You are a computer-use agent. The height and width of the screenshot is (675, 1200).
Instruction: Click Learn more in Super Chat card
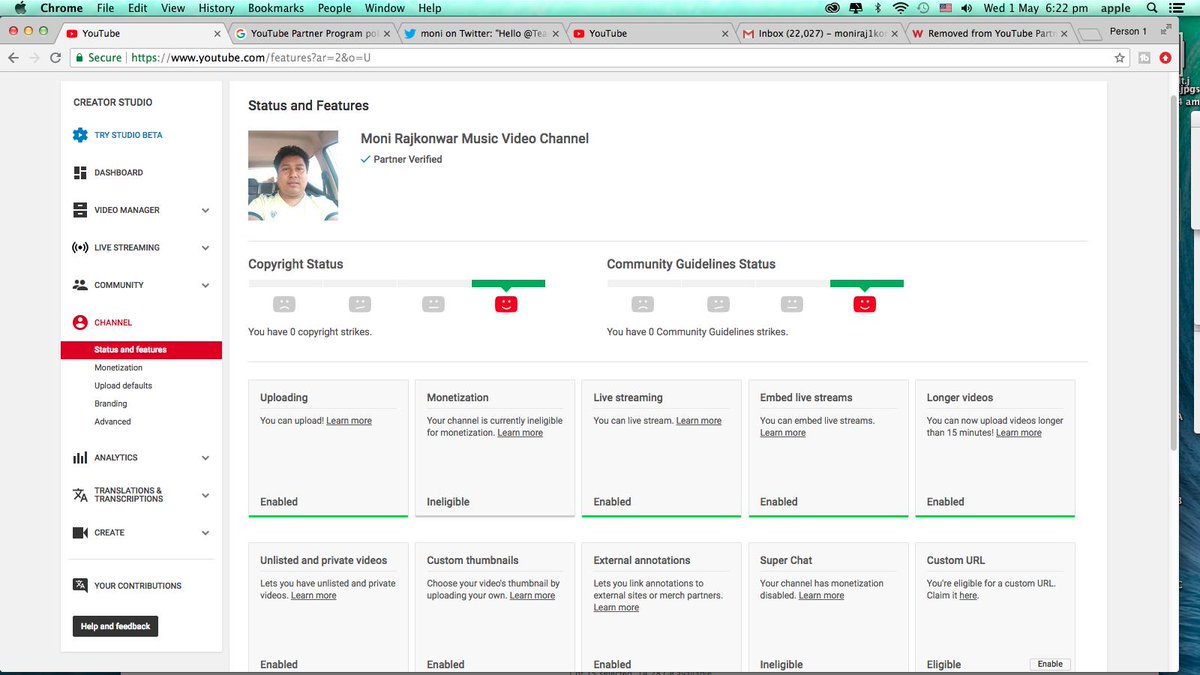point(821,596)
